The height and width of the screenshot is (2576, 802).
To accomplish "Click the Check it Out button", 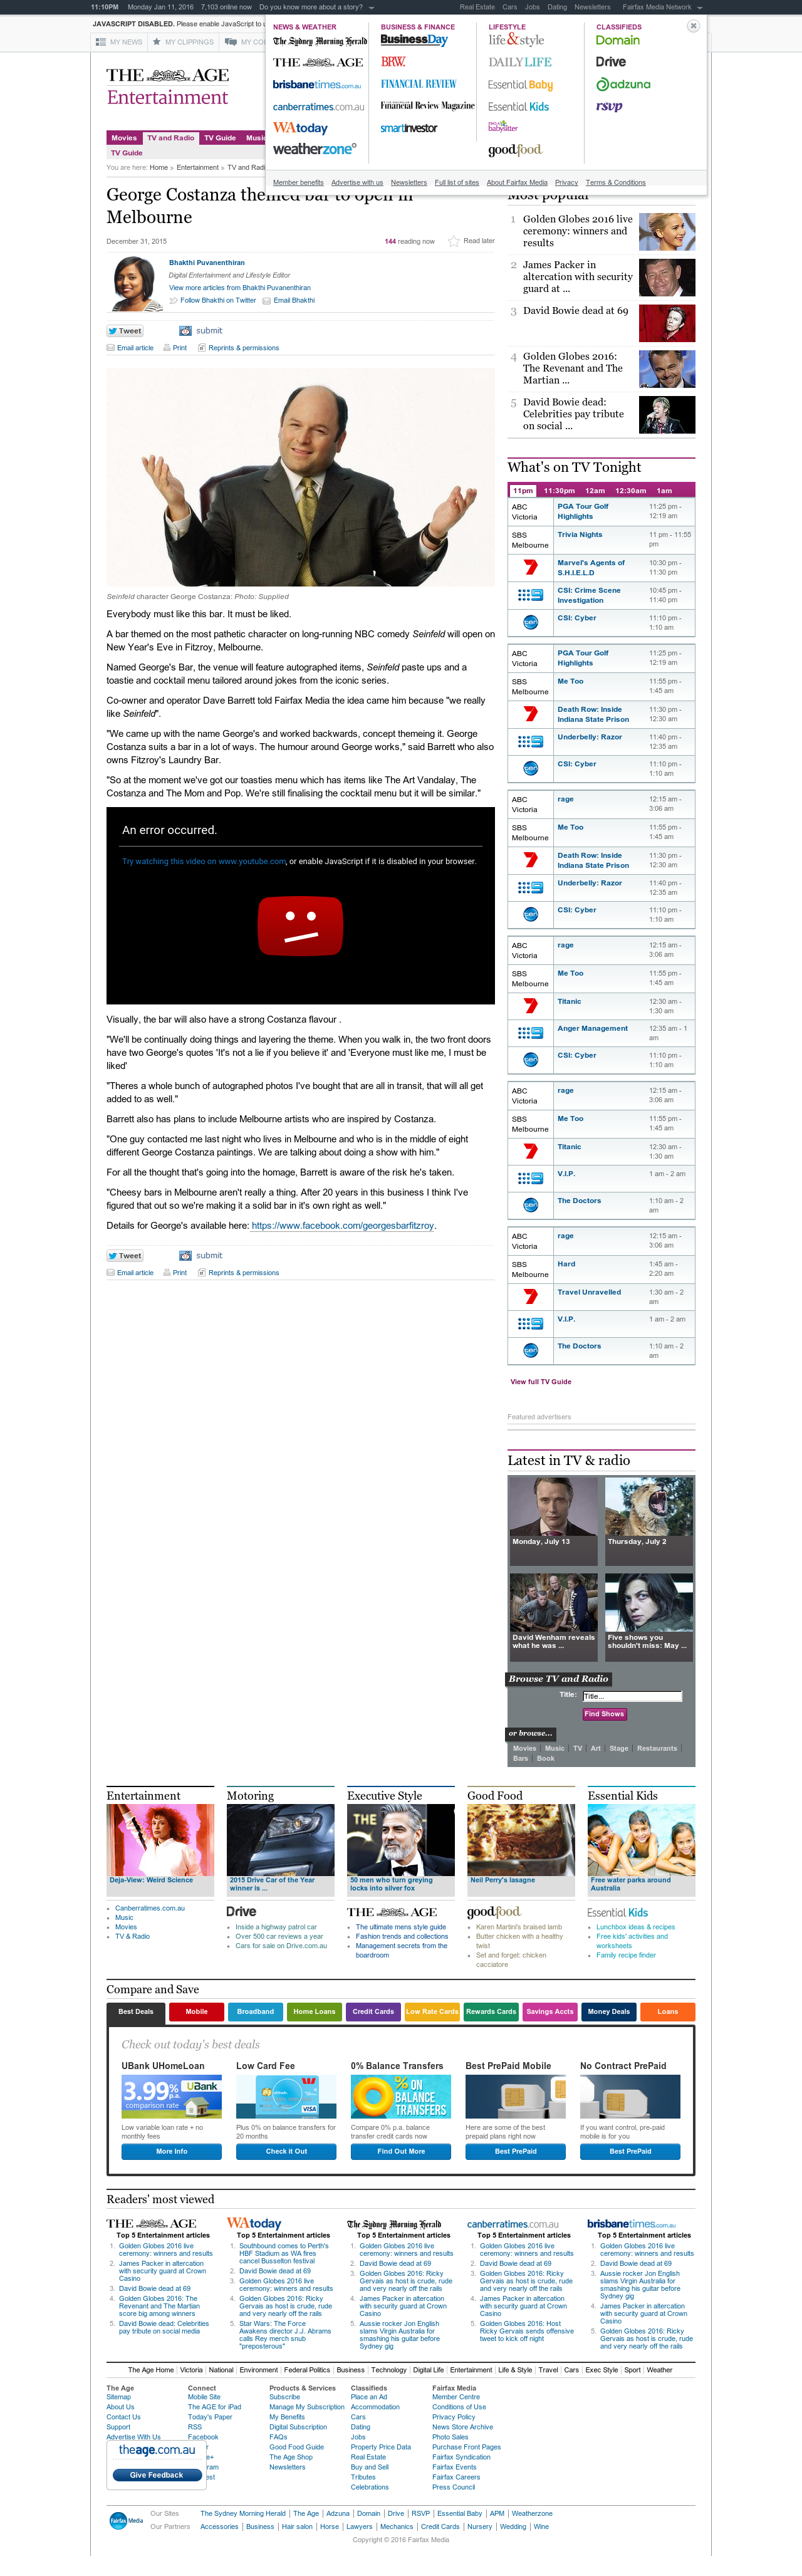I will pyautogui.click(x=286, y=2151).
